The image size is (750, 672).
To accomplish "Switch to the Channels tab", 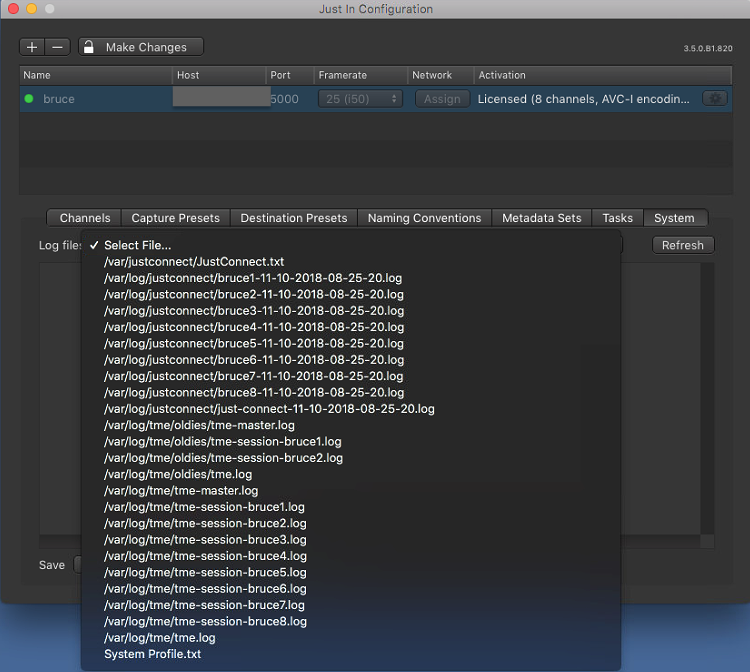I will point(85,218).
